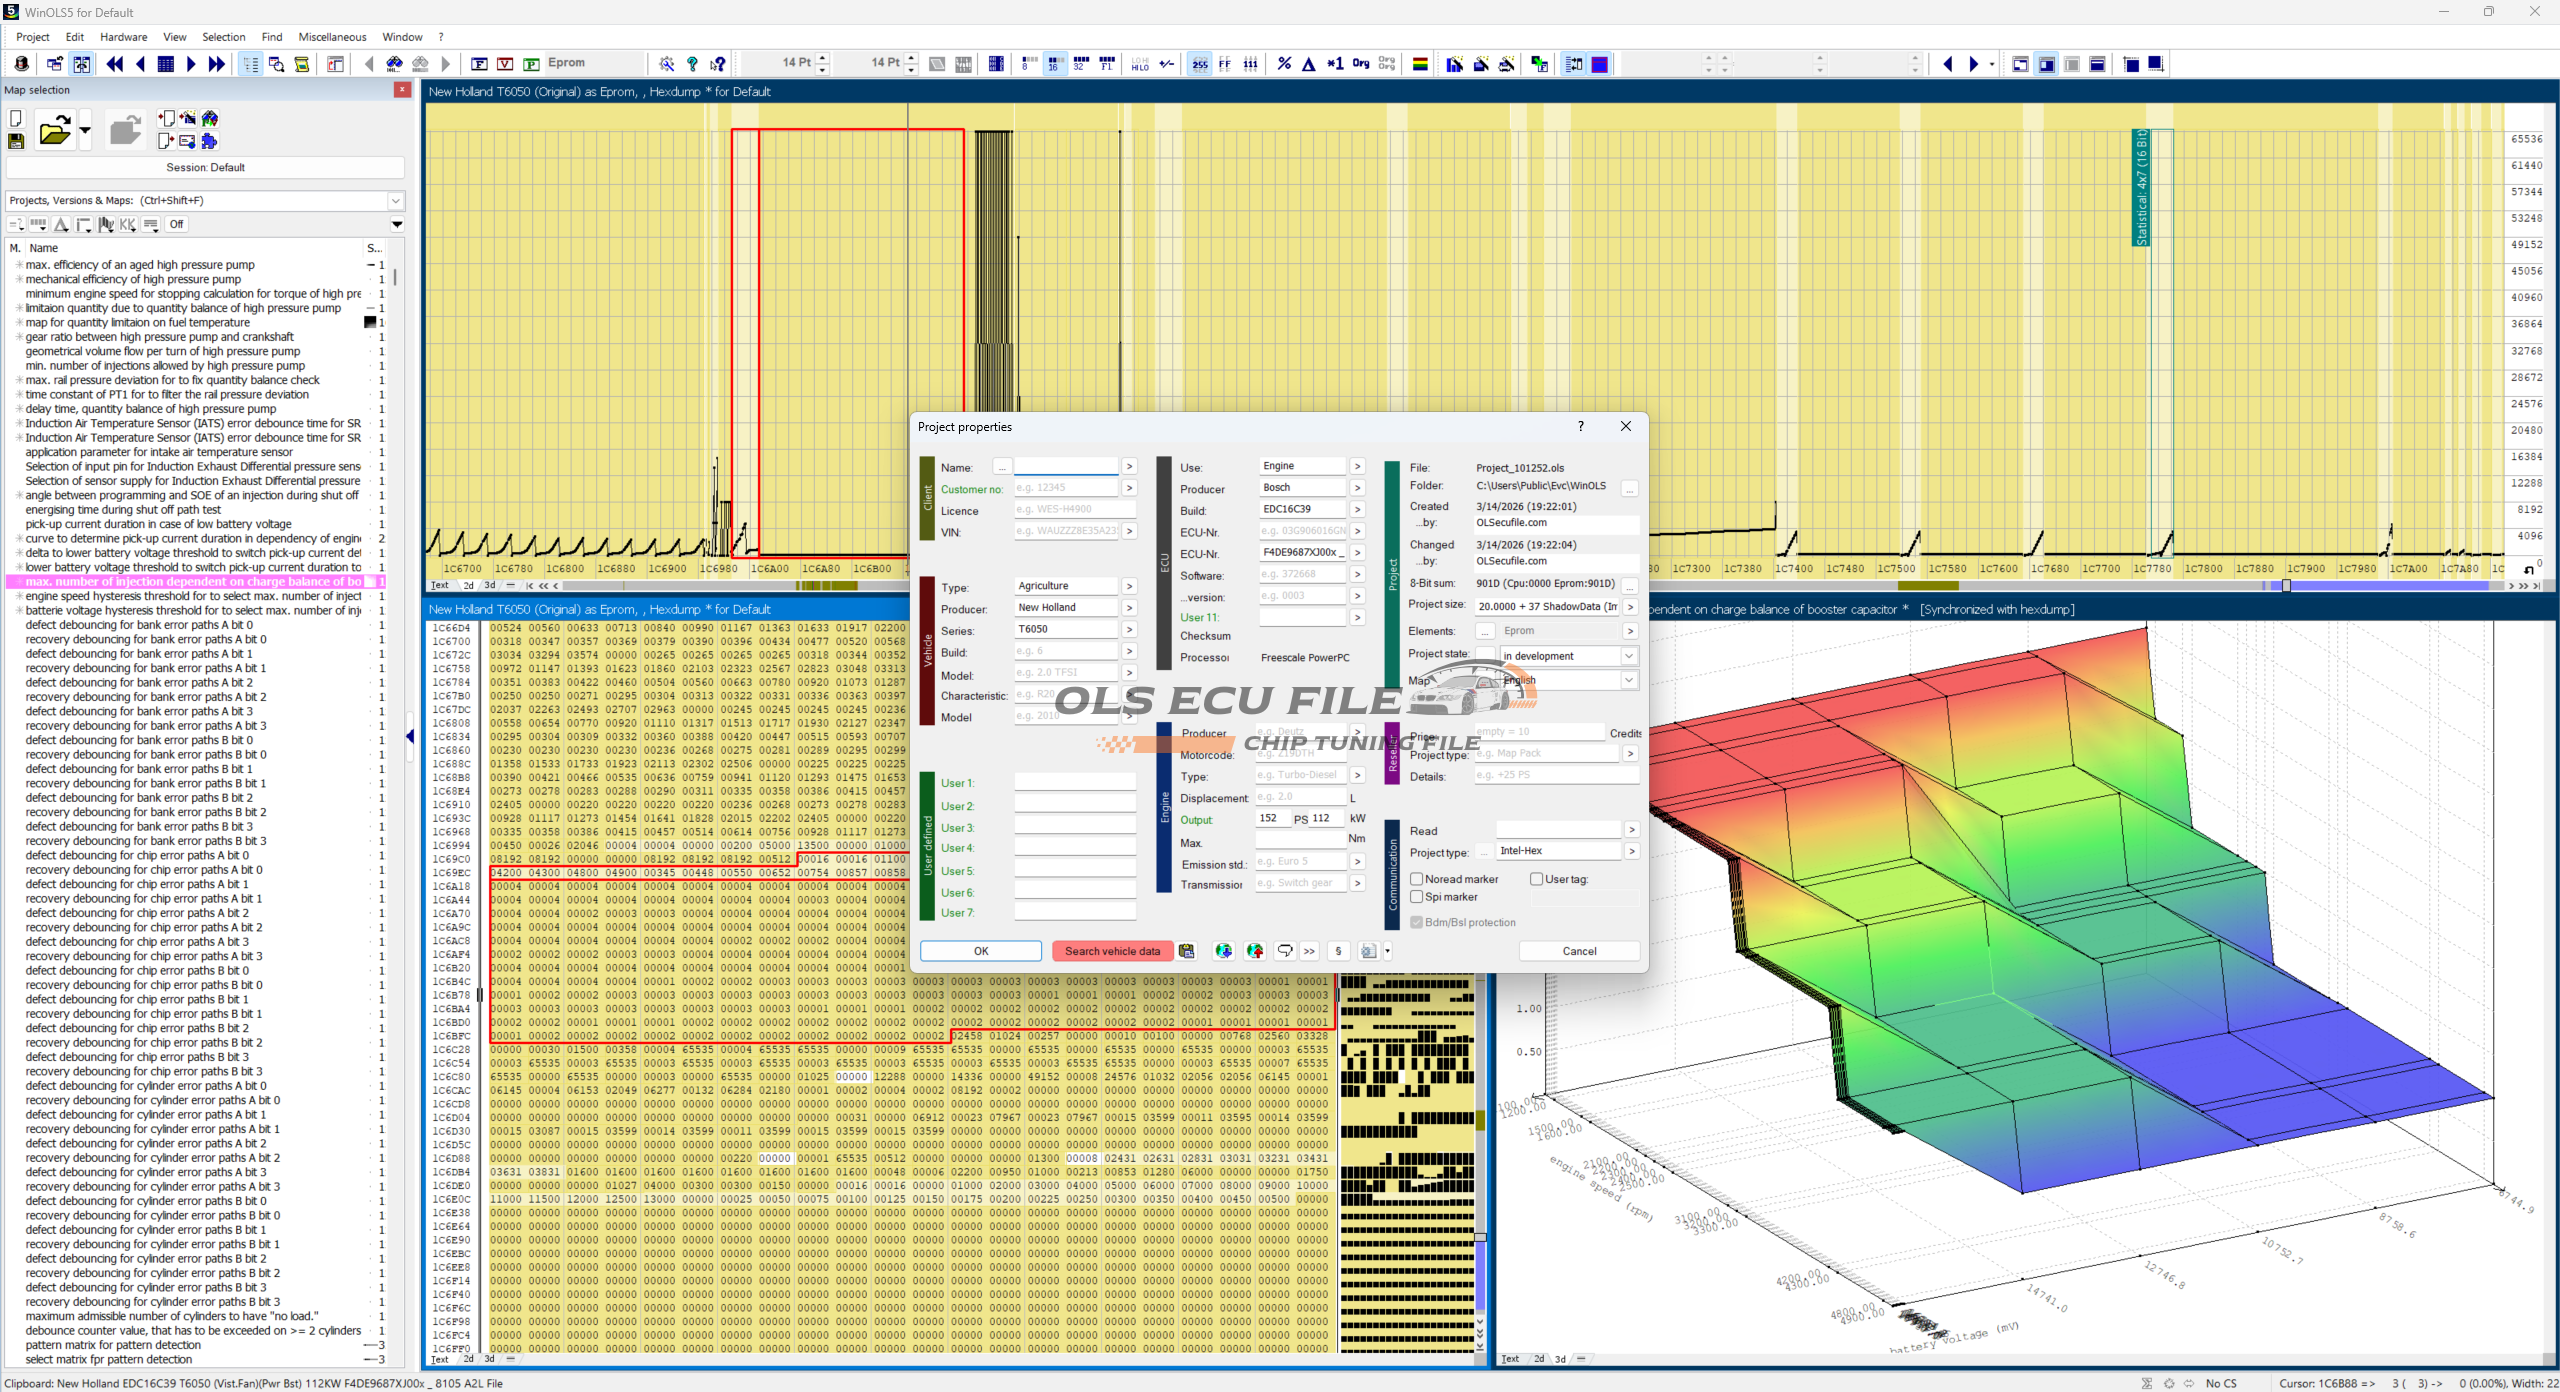
Task: Click the rainbow color palette icon
Action: point(1420,64)
